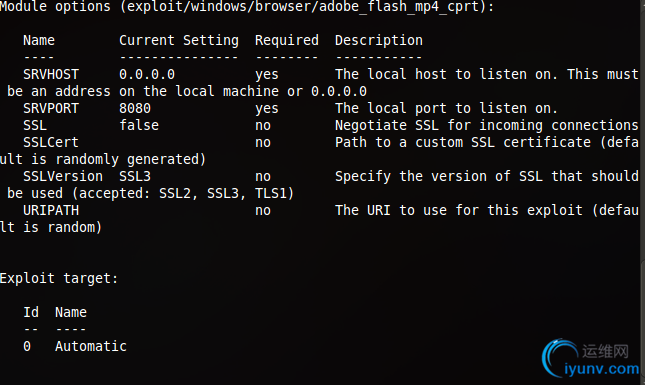Click the SRVPORT option name
645x385 pixels.
[51, 109]
